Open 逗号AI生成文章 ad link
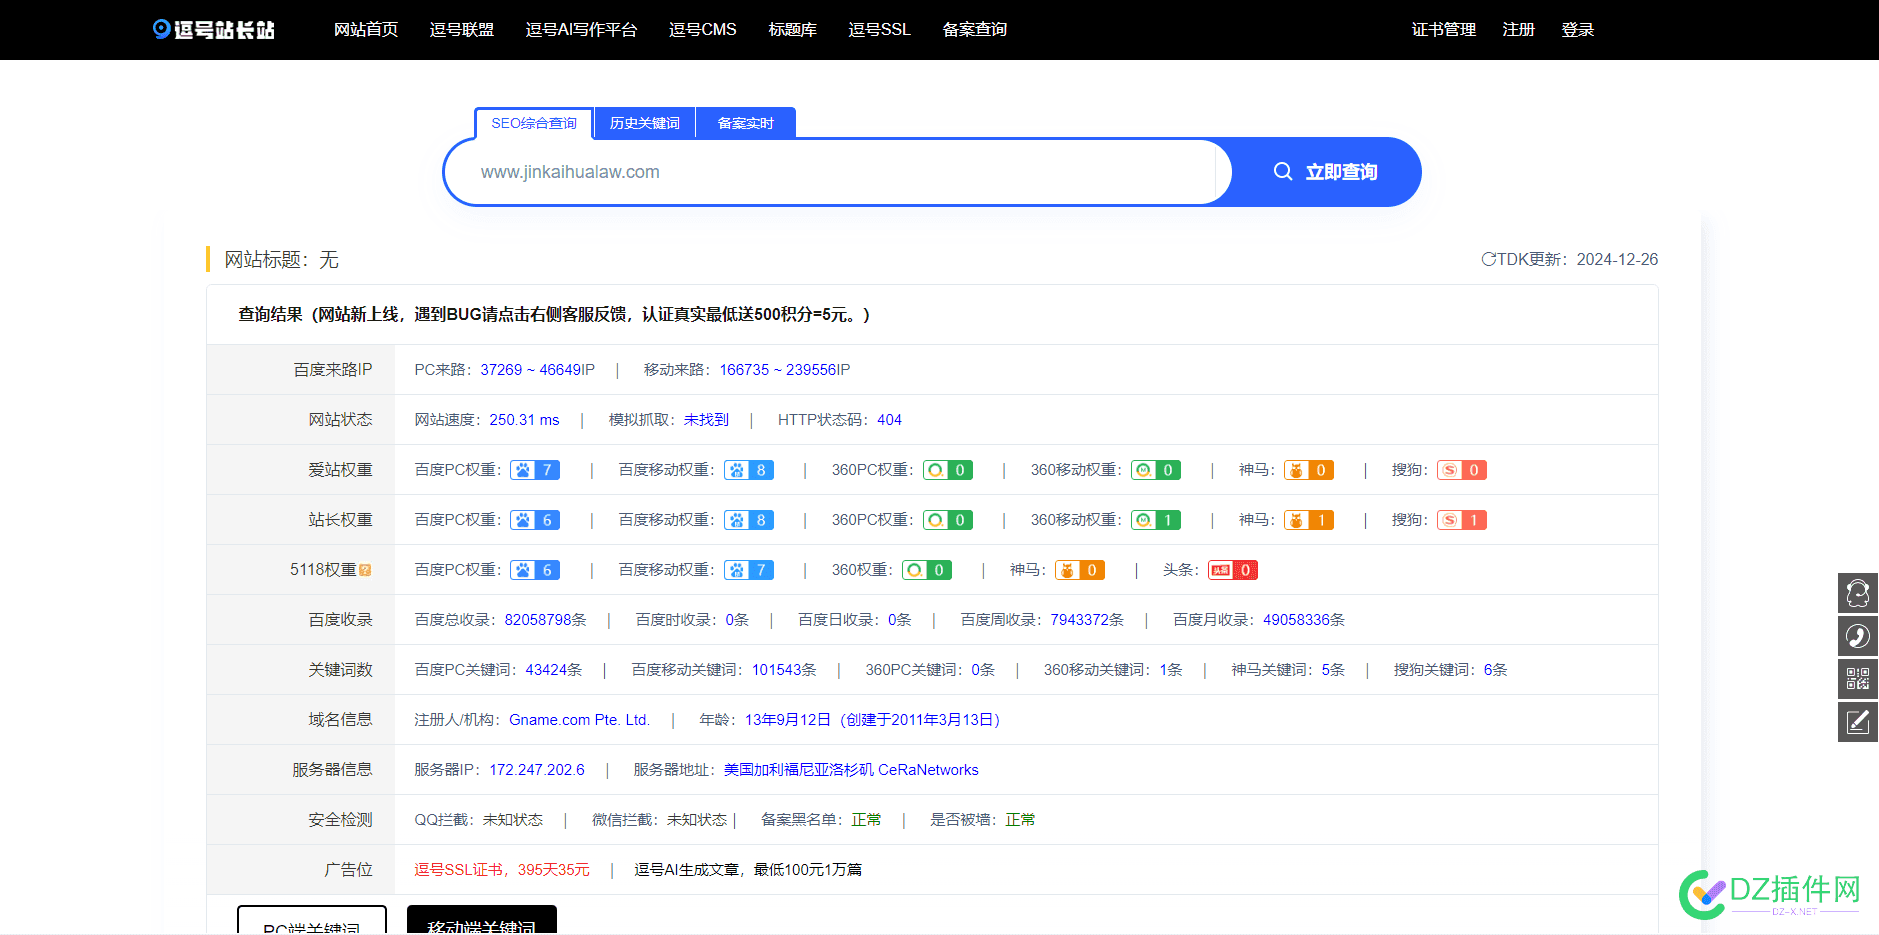The width and height of the screenshot is (1879, 935). point(748,870)
